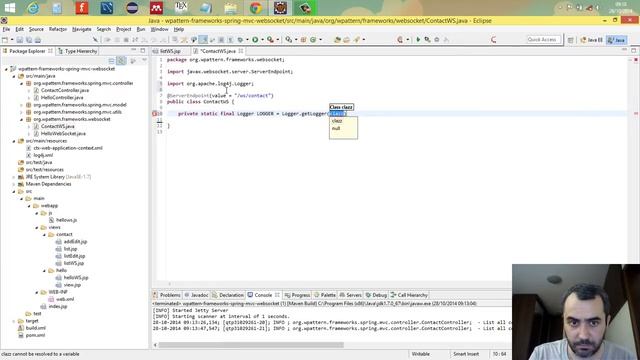The height and width of the screenshot is (360, 640).
Task: Switch to the Type Hierarchy tab
Action: click(77, 51)
